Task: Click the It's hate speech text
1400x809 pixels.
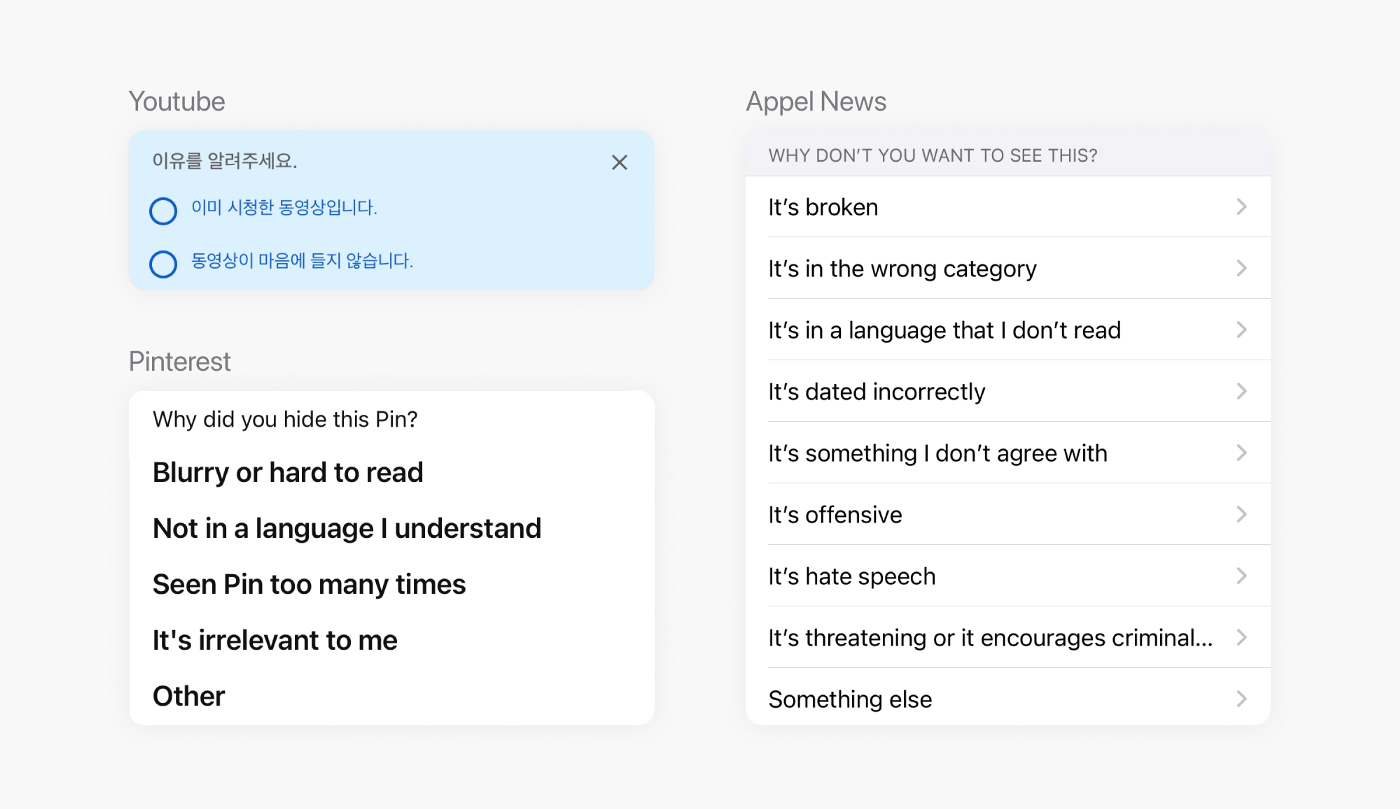Action: tap(852, 577)
